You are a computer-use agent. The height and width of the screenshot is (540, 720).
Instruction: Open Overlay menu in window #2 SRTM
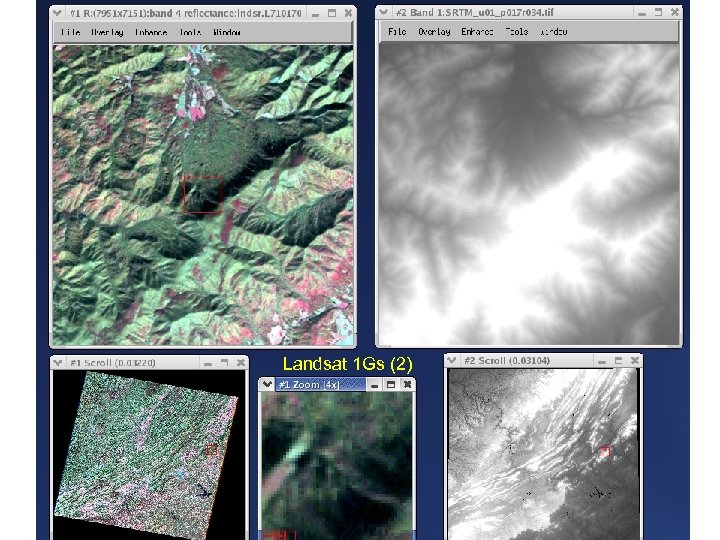pyautogui.click(x=434, y=32)
